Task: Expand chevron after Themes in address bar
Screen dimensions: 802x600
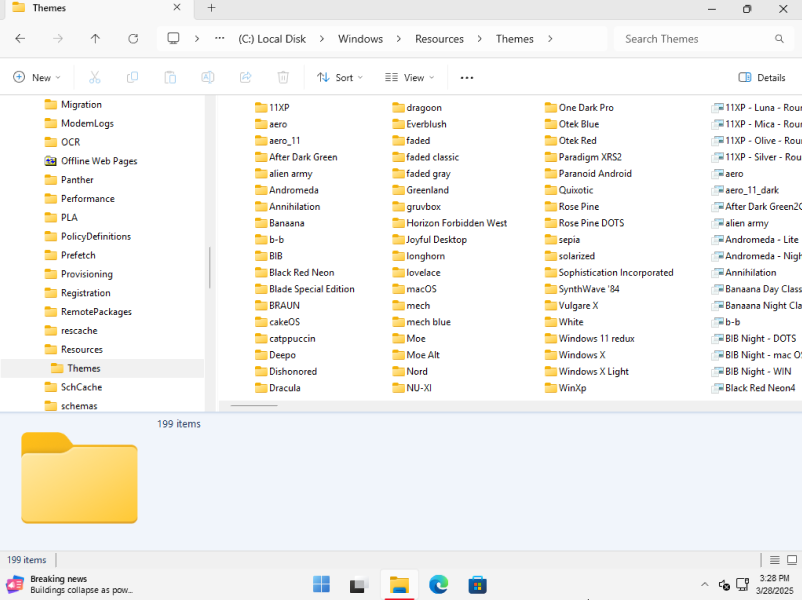Action: point(550,39)
